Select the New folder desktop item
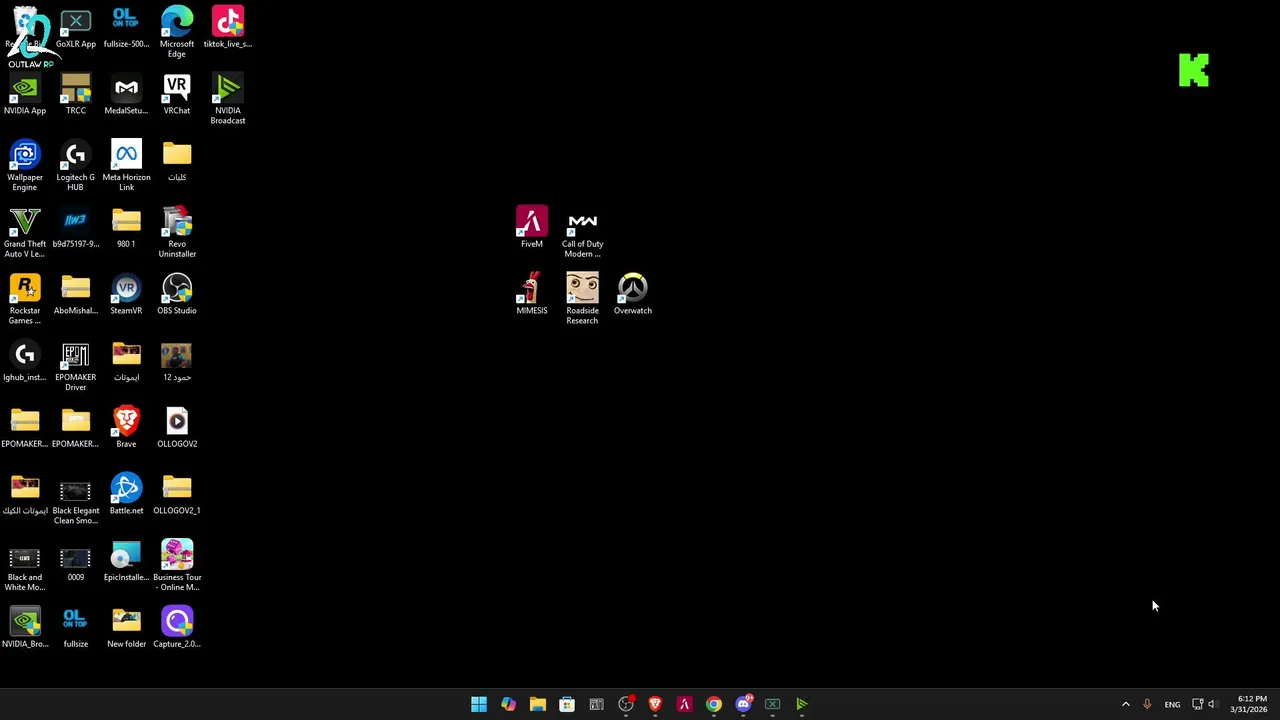Image resolution: width=1280 pixels, height=720 pixels. pos(126,628)
